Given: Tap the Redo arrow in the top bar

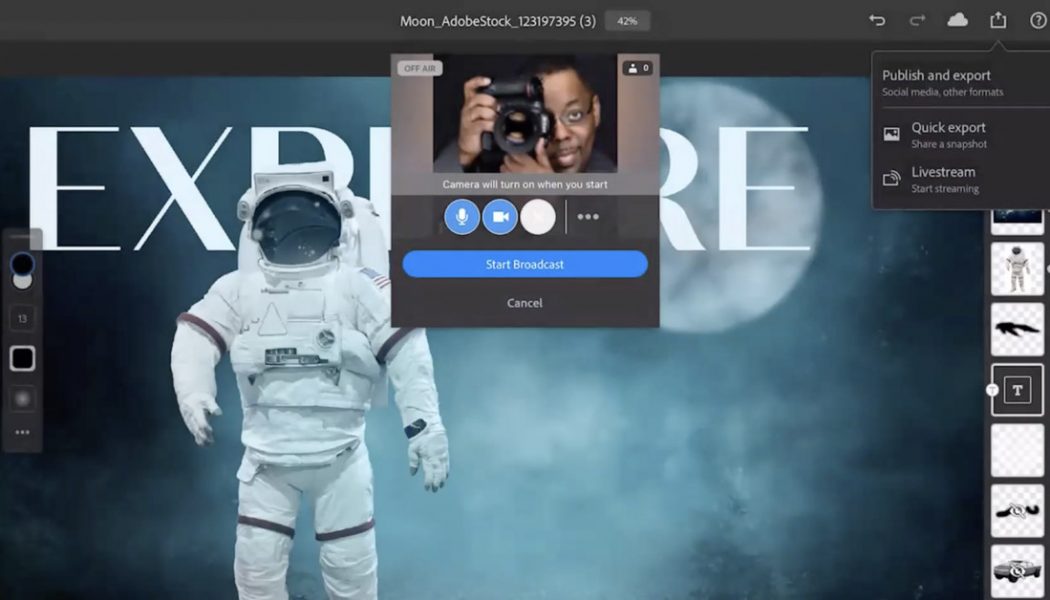Looking at the screenshot, I should click(917, 20).
